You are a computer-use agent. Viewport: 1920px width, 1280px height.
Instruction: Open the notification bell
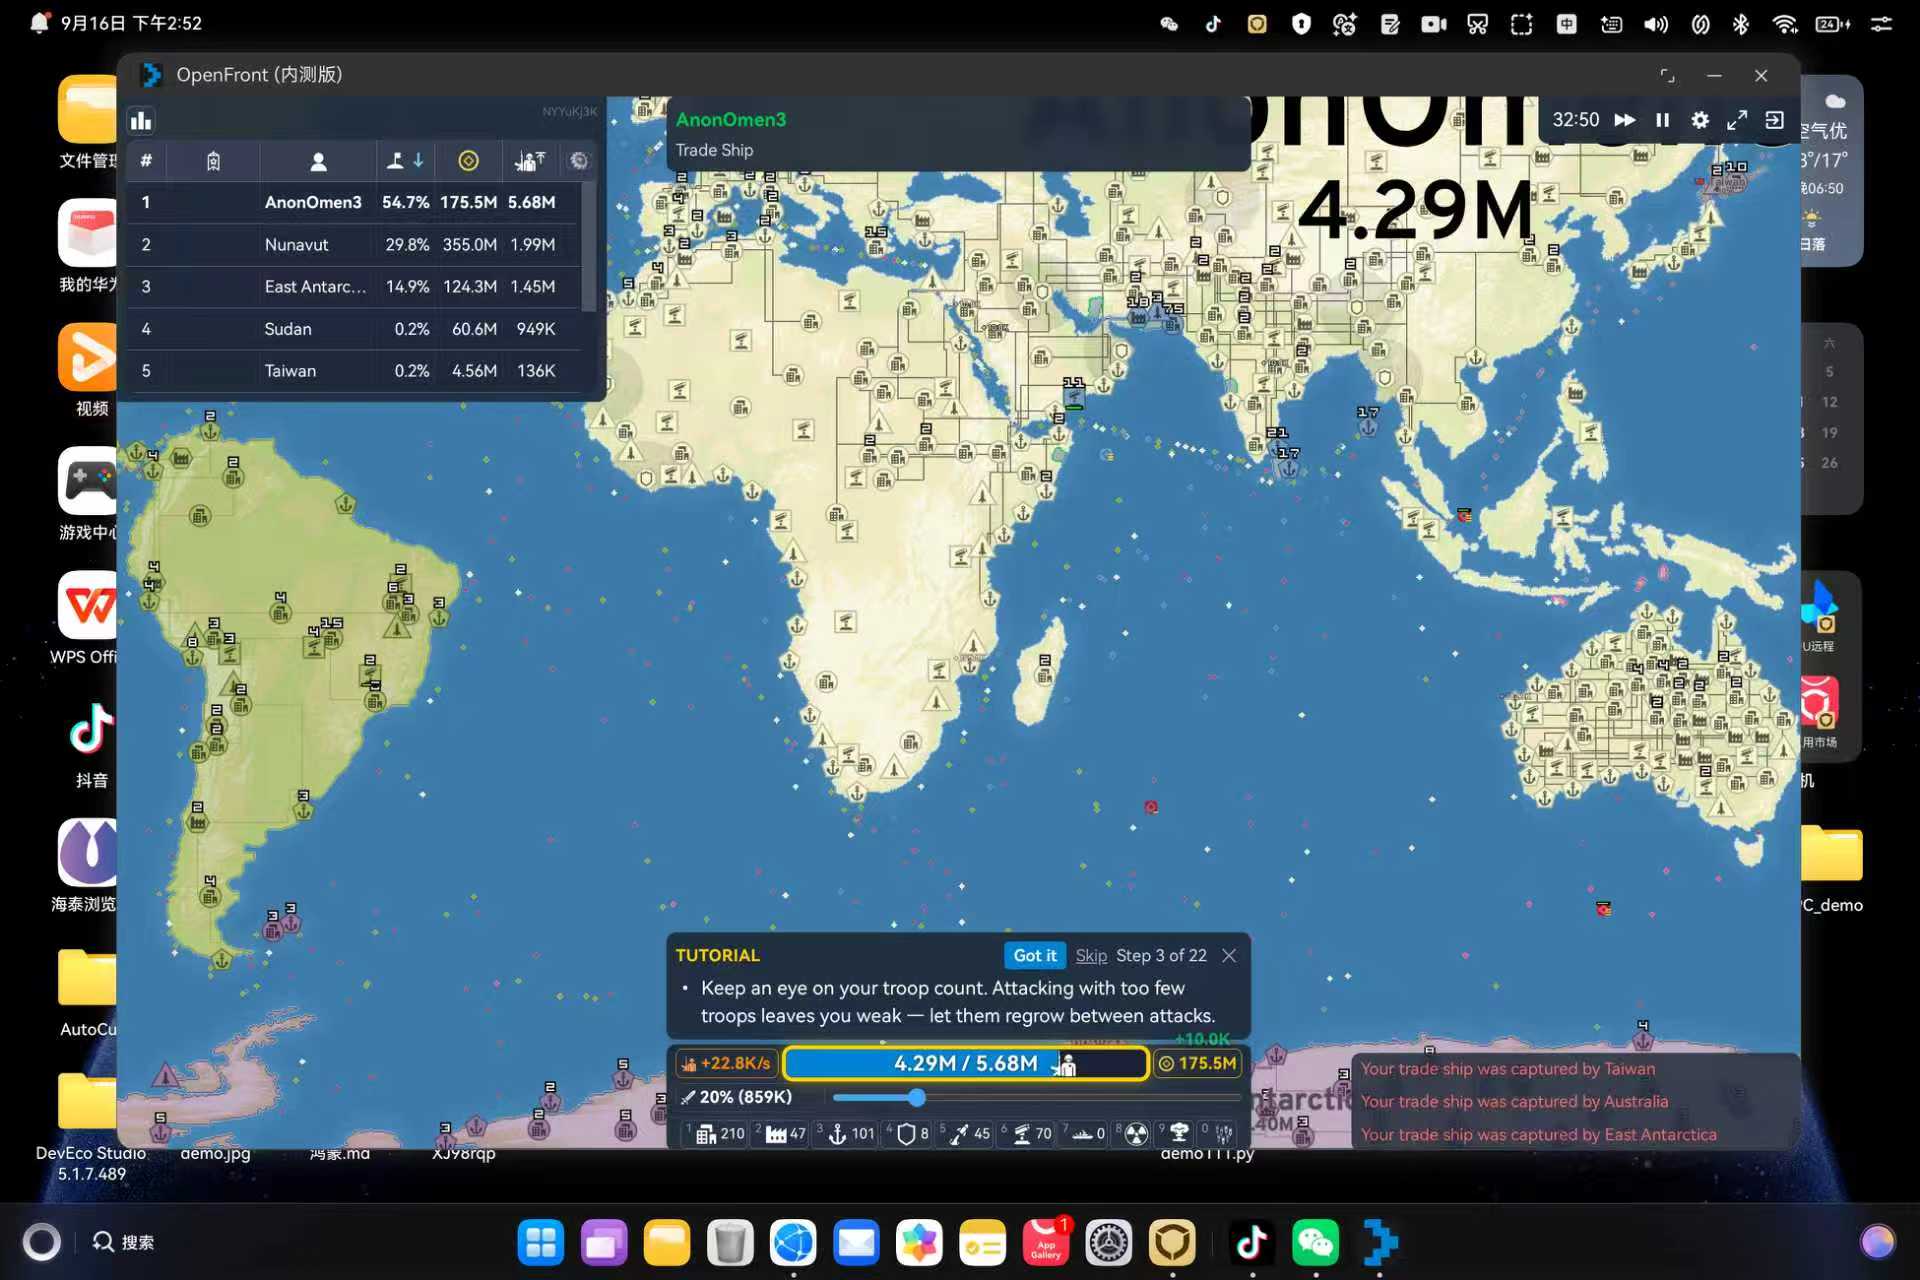pos(39,23)
